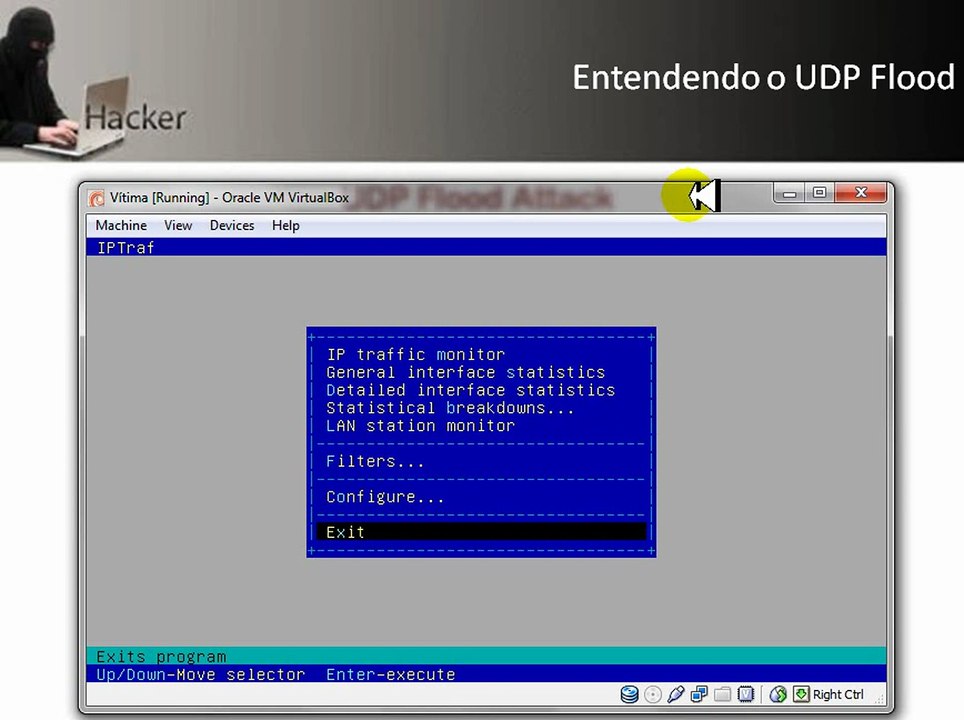Screen dimensions: 964x720
Task: Click the network adapters status icon
Action: (699, 694)
